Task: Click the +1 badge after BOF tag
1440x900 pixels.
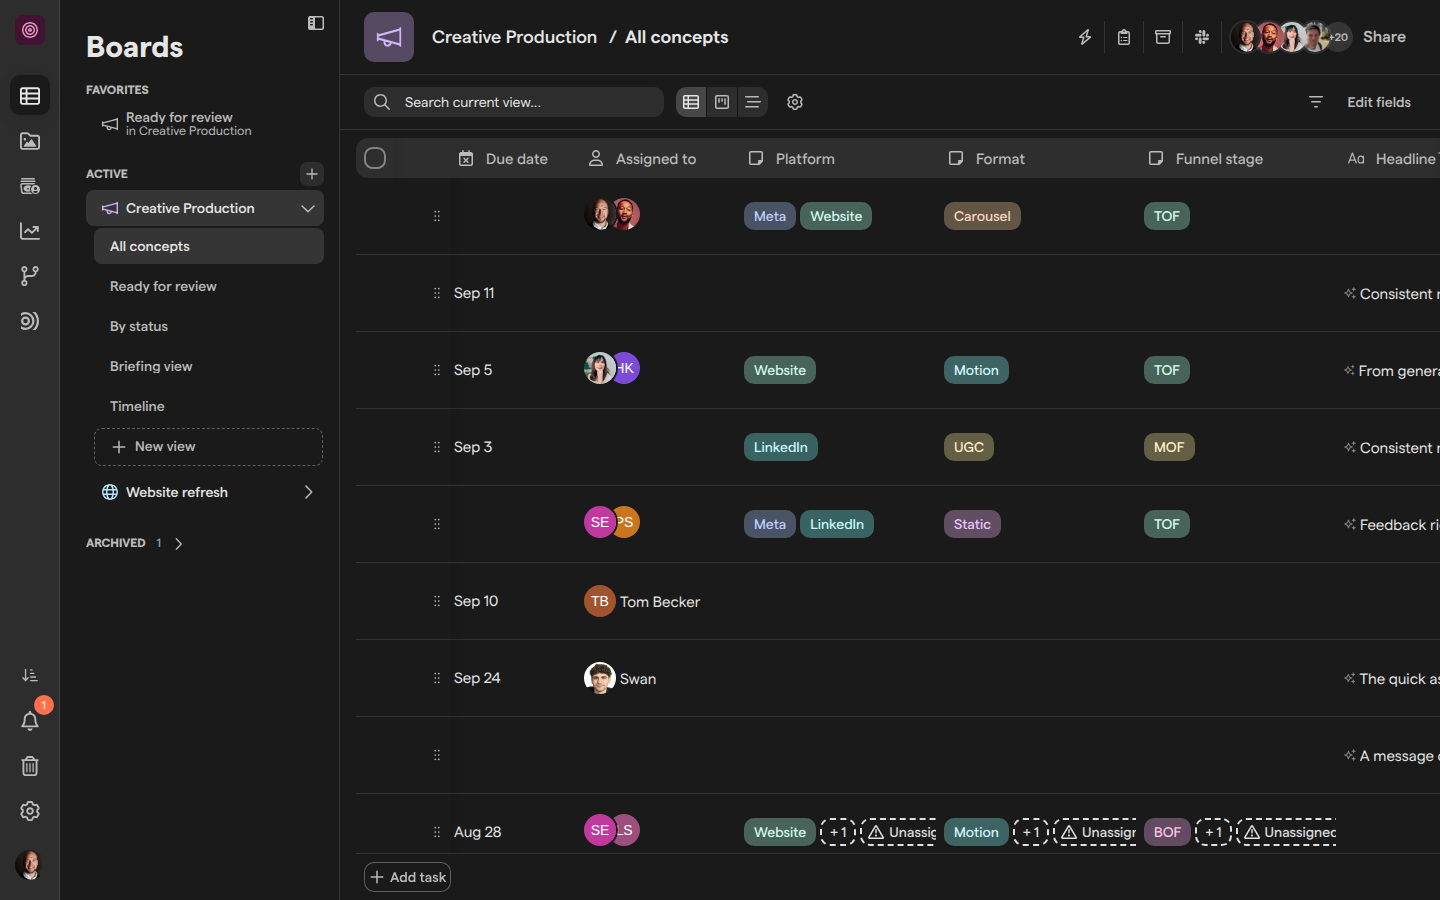Action: click(x=1213, y=832)
